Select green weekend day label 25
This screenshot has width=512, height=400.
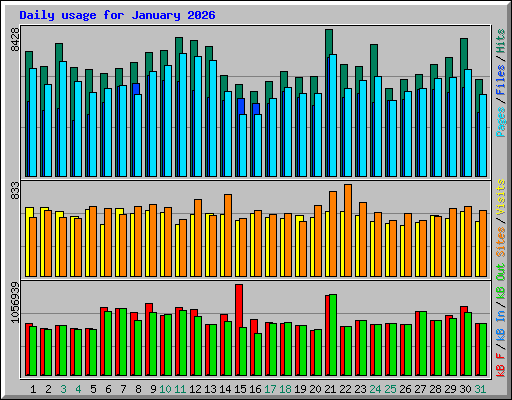(390, 389)
